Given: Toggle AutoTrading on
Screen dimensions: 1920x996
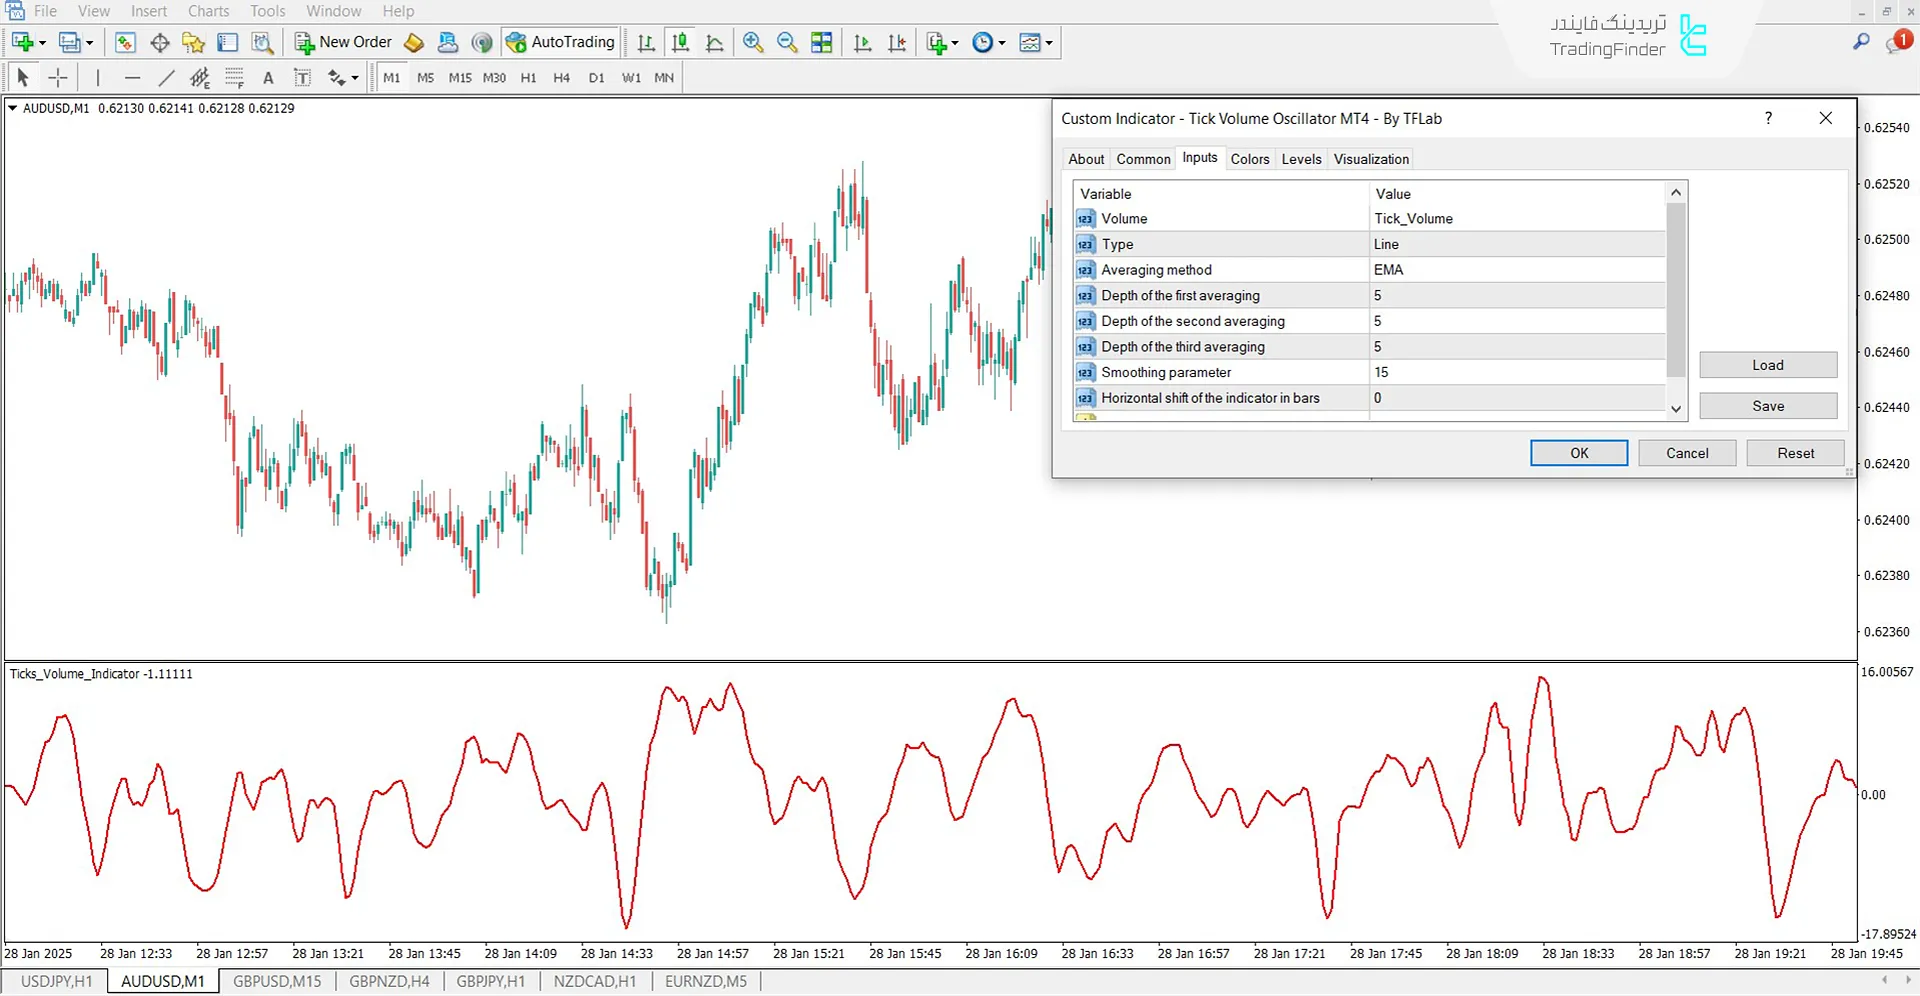Looking at the screenshot, I should (560, 42).
